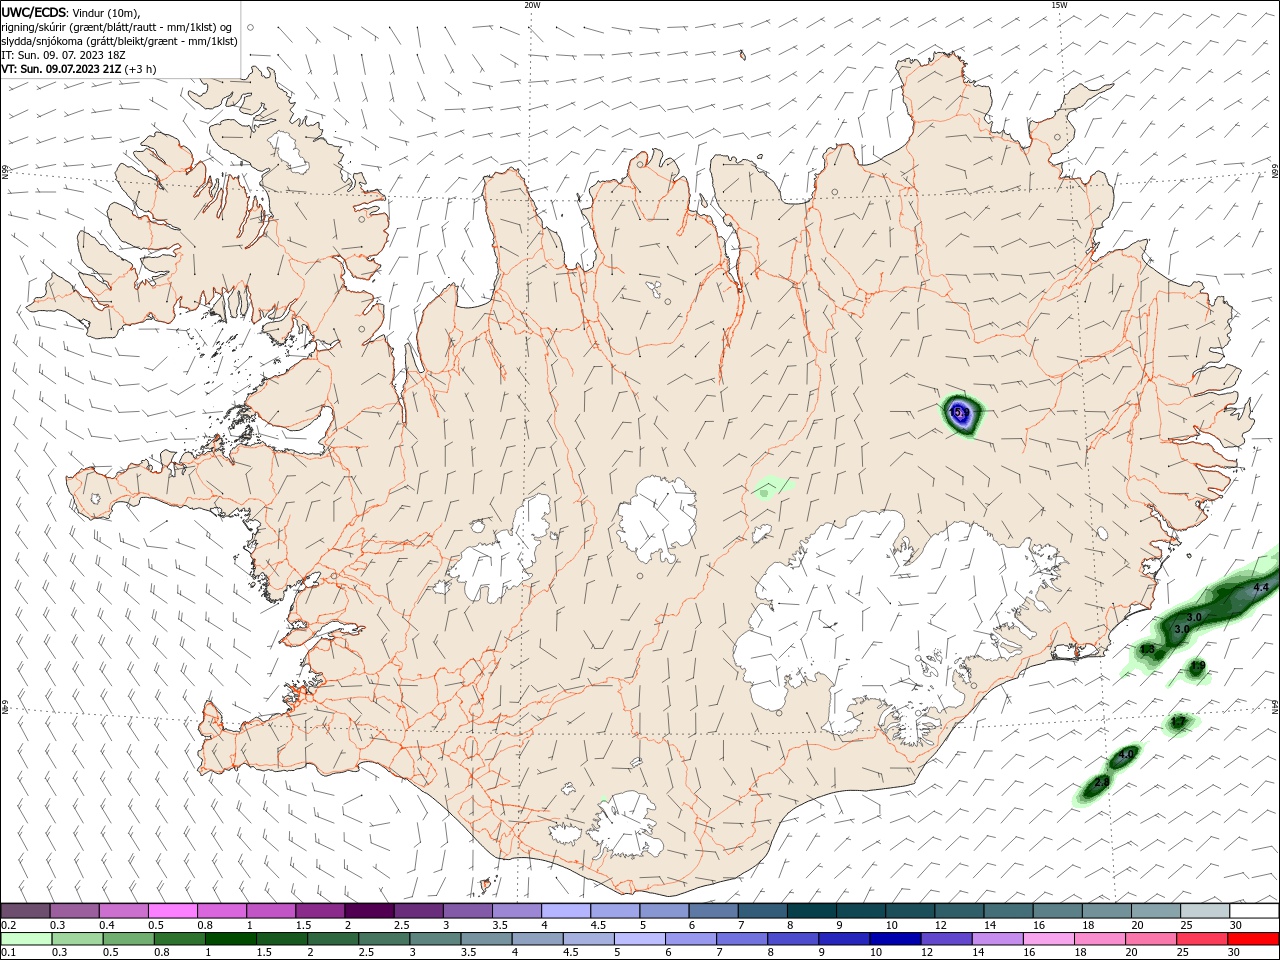Click the 1.3 precipitation value near the southeast coast

pyautogui.click(x=1147, y=650)
